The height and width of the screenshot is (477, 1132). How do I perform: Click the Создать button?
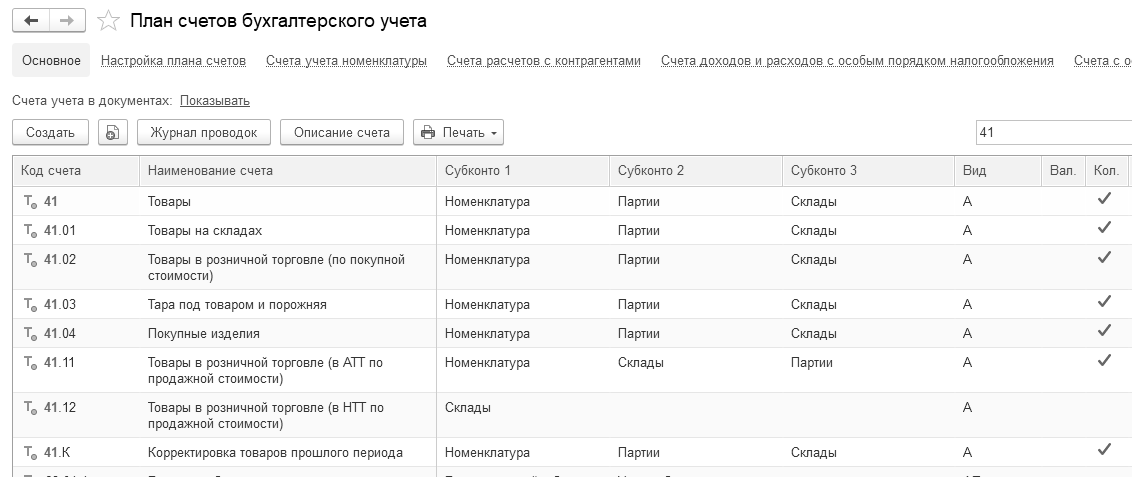[50, 132]
